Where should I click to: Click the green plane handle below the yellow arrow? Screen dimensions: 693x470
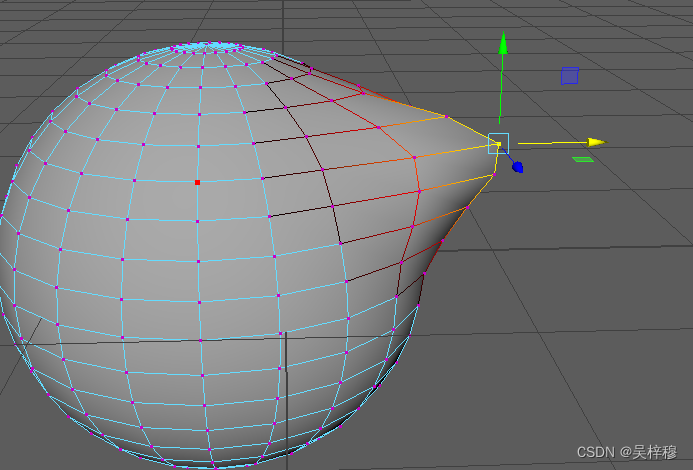(583, 159)
